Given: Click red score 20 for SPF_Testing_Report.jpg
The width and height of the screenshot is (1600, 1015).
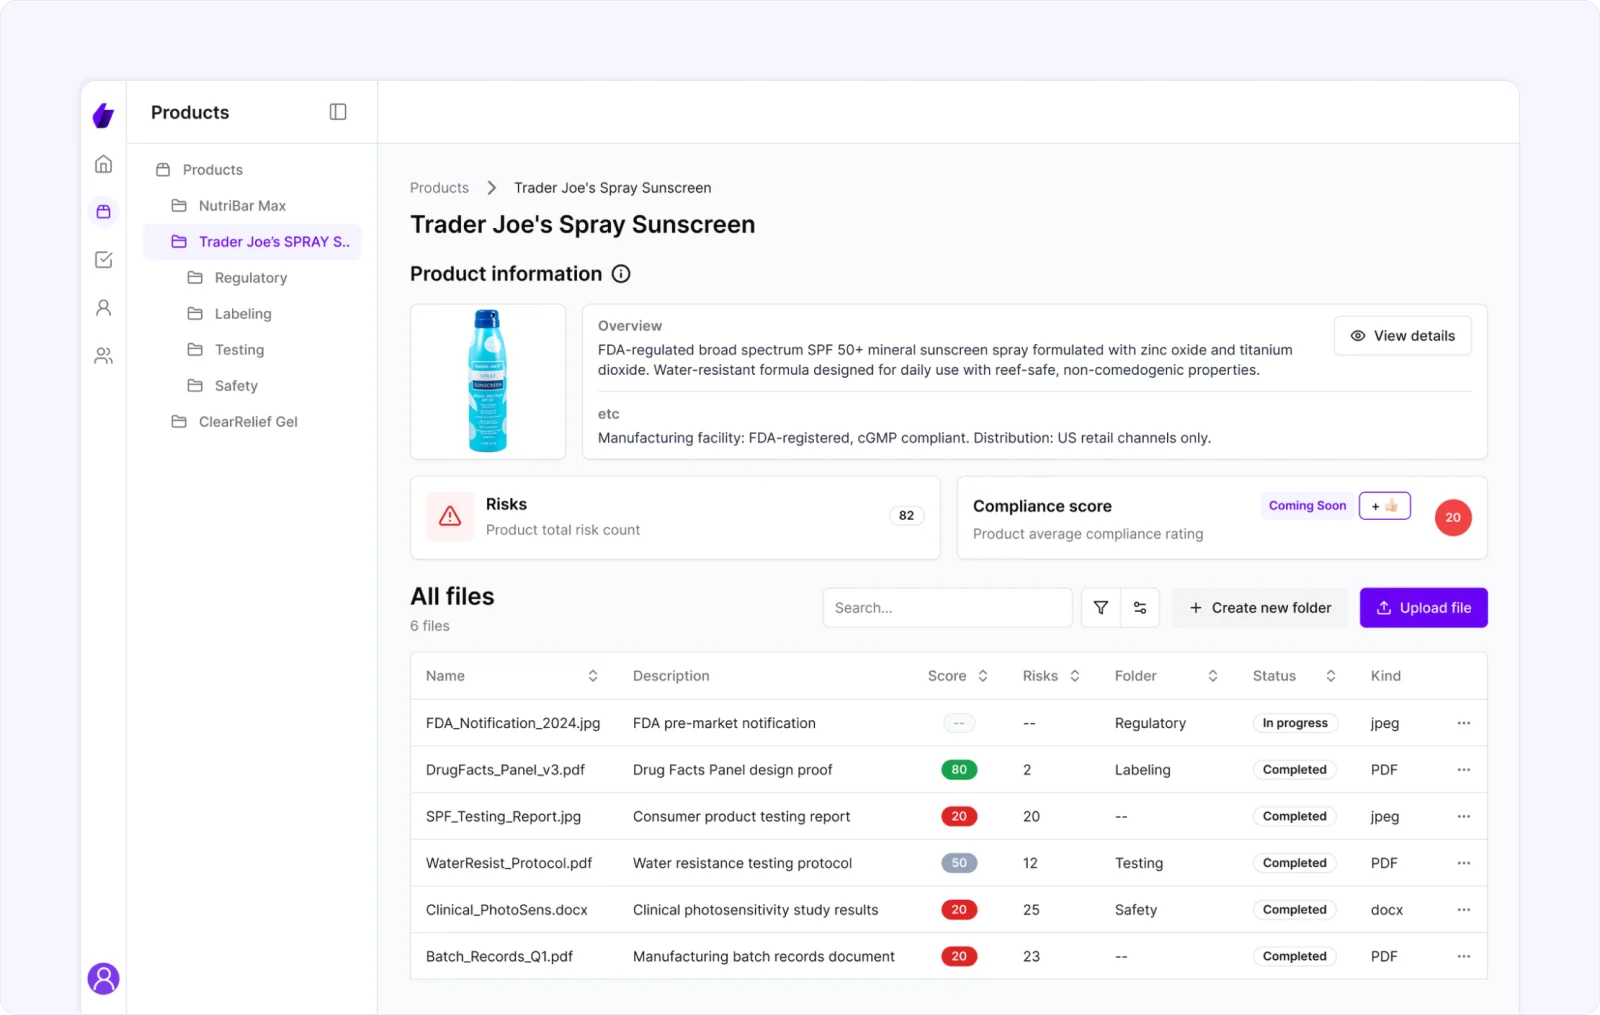Looking at the screenshot, I should point(959,816).
